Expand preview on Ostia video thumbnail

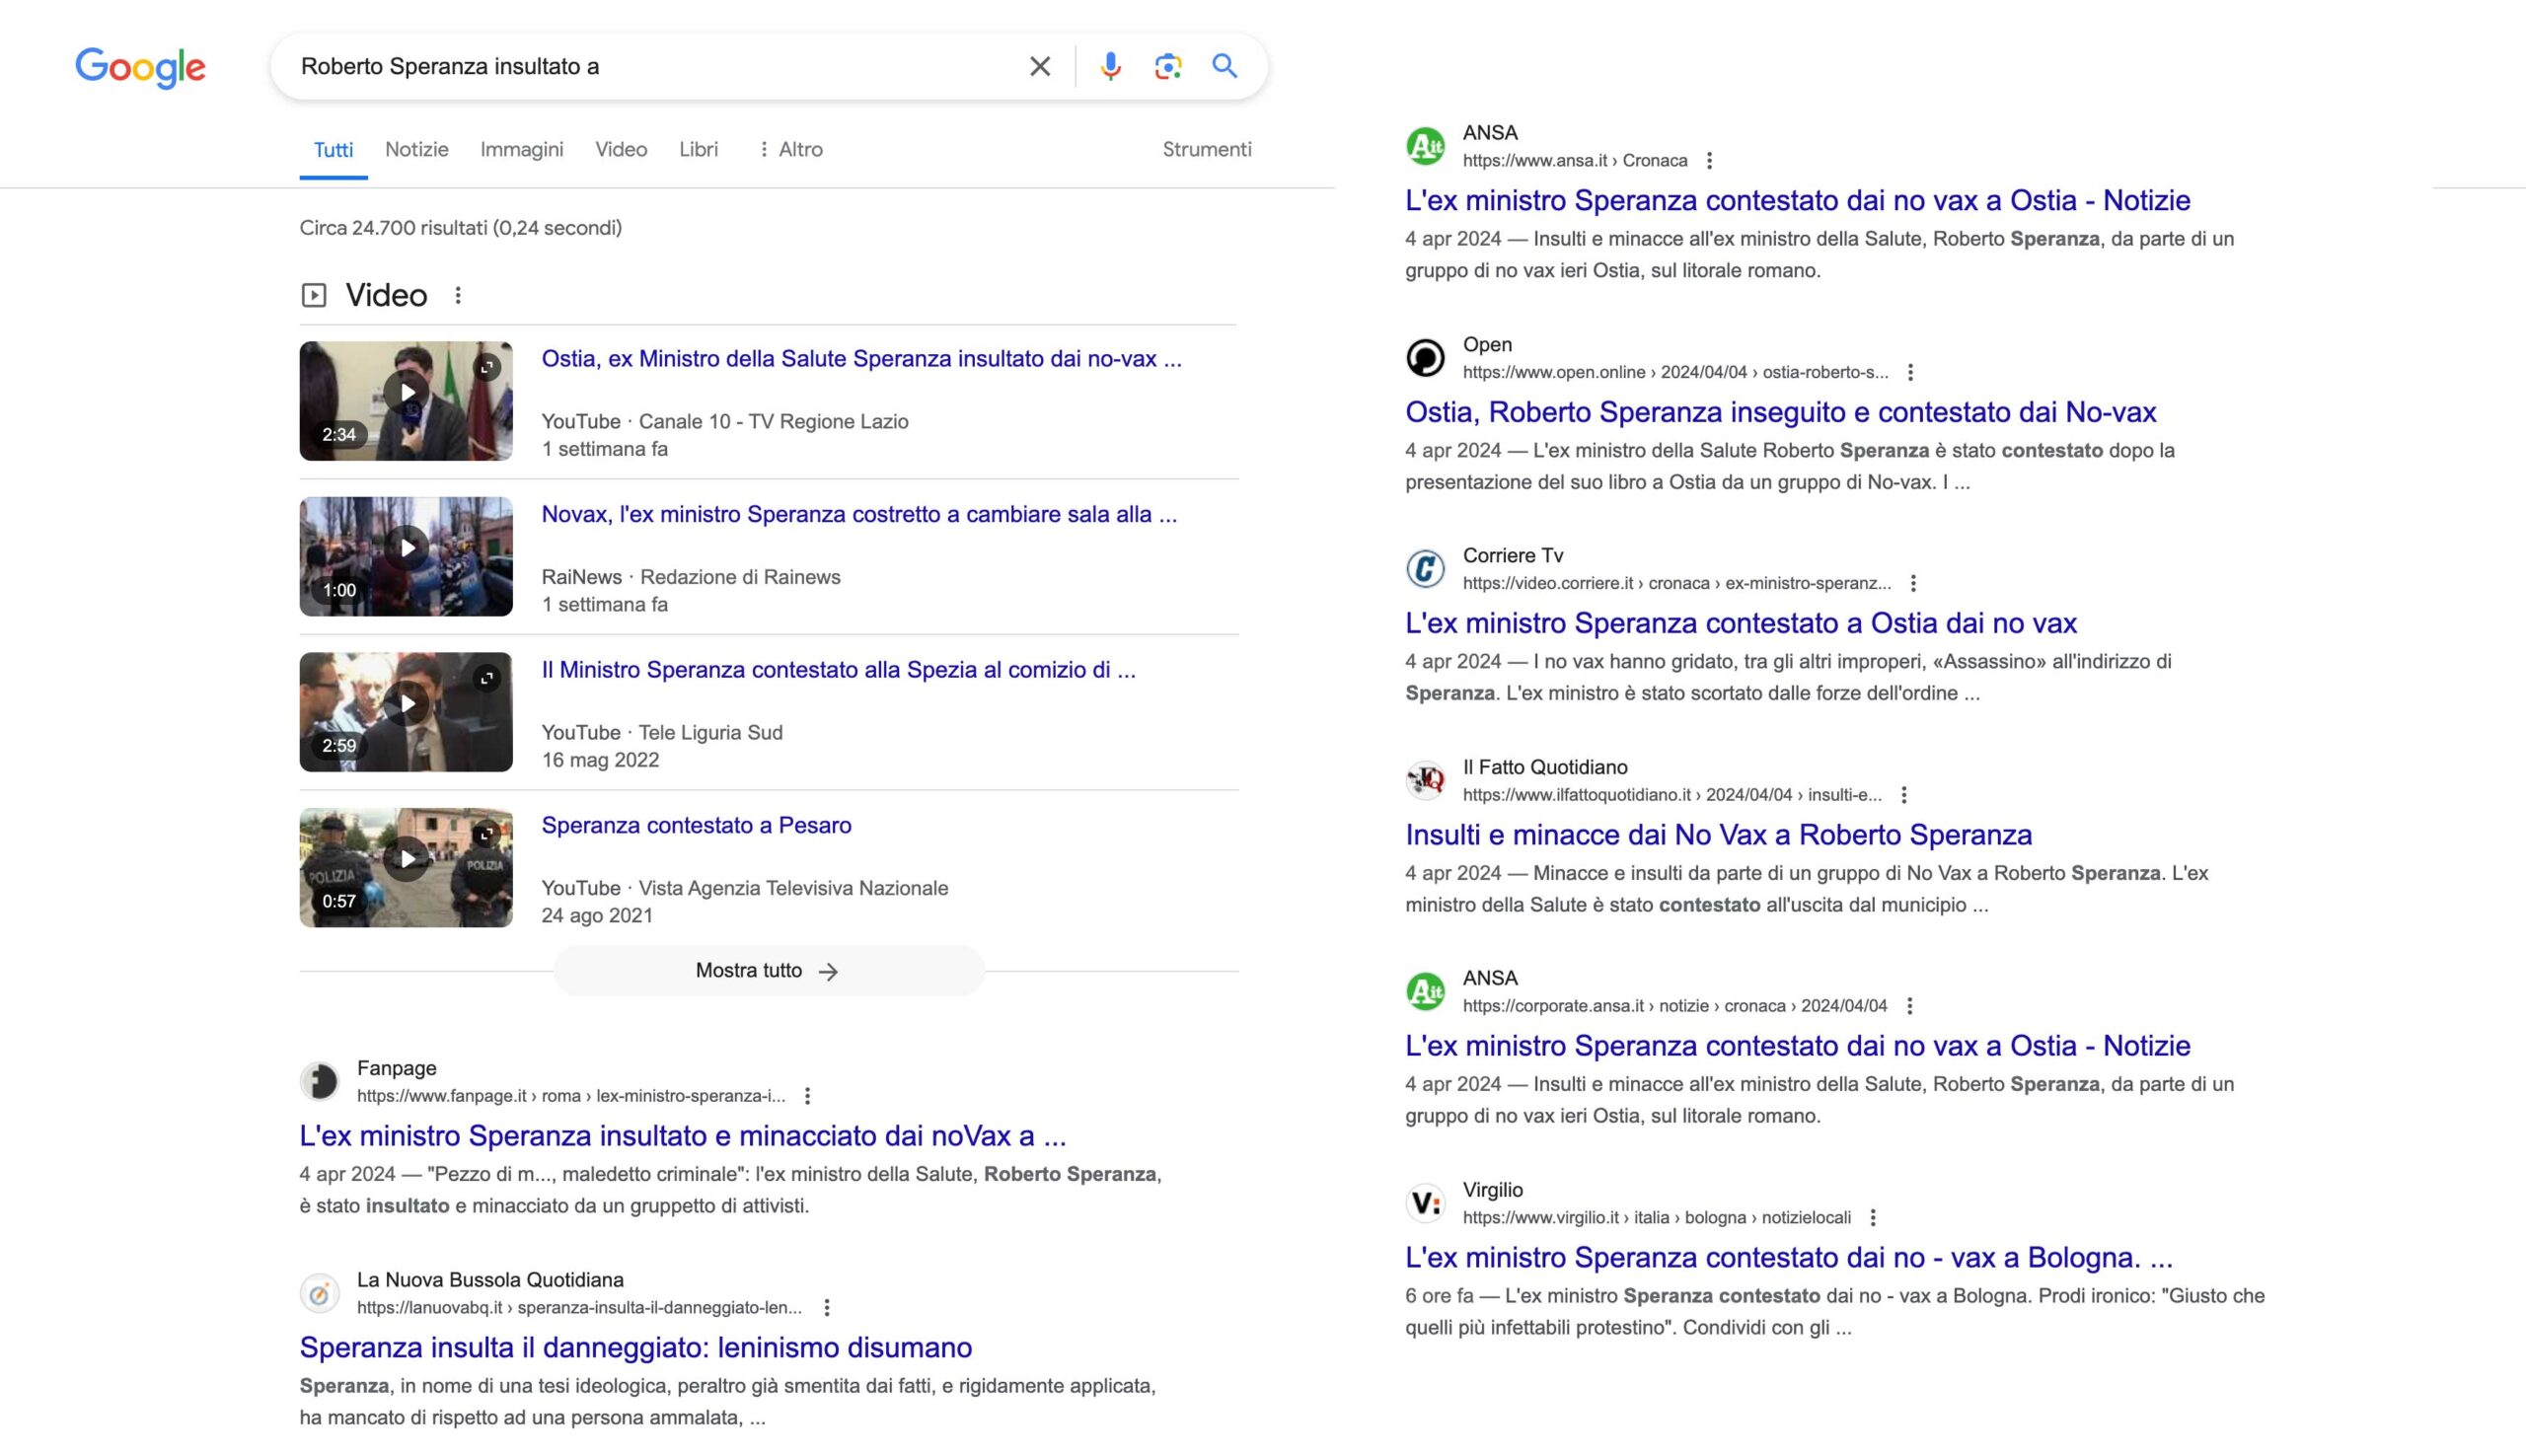pyautogui.click(x=487, y=367)
